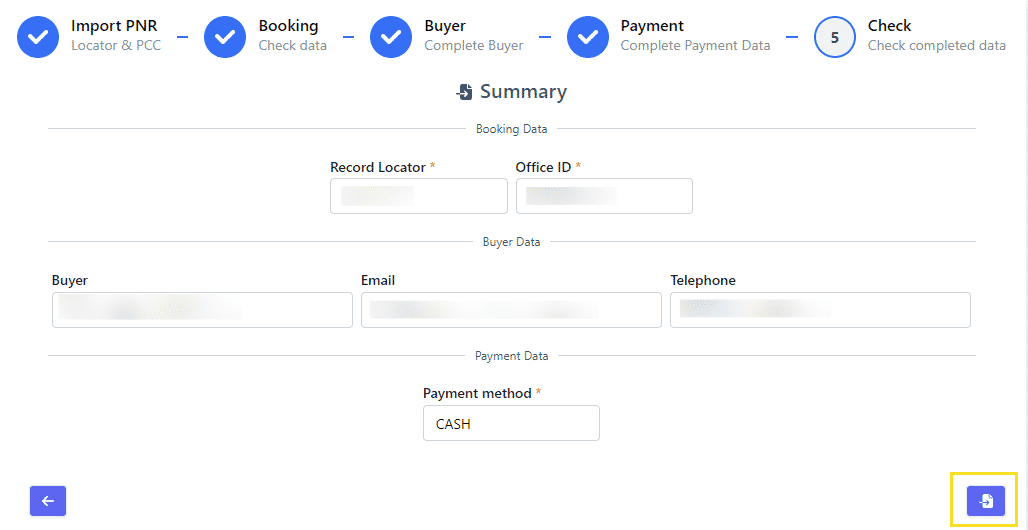Image resolution: width=1028 pixels, height=530 pixels.
Task: Click the 'Complete Buyer' step subtitle
Action: coord(473,46)
